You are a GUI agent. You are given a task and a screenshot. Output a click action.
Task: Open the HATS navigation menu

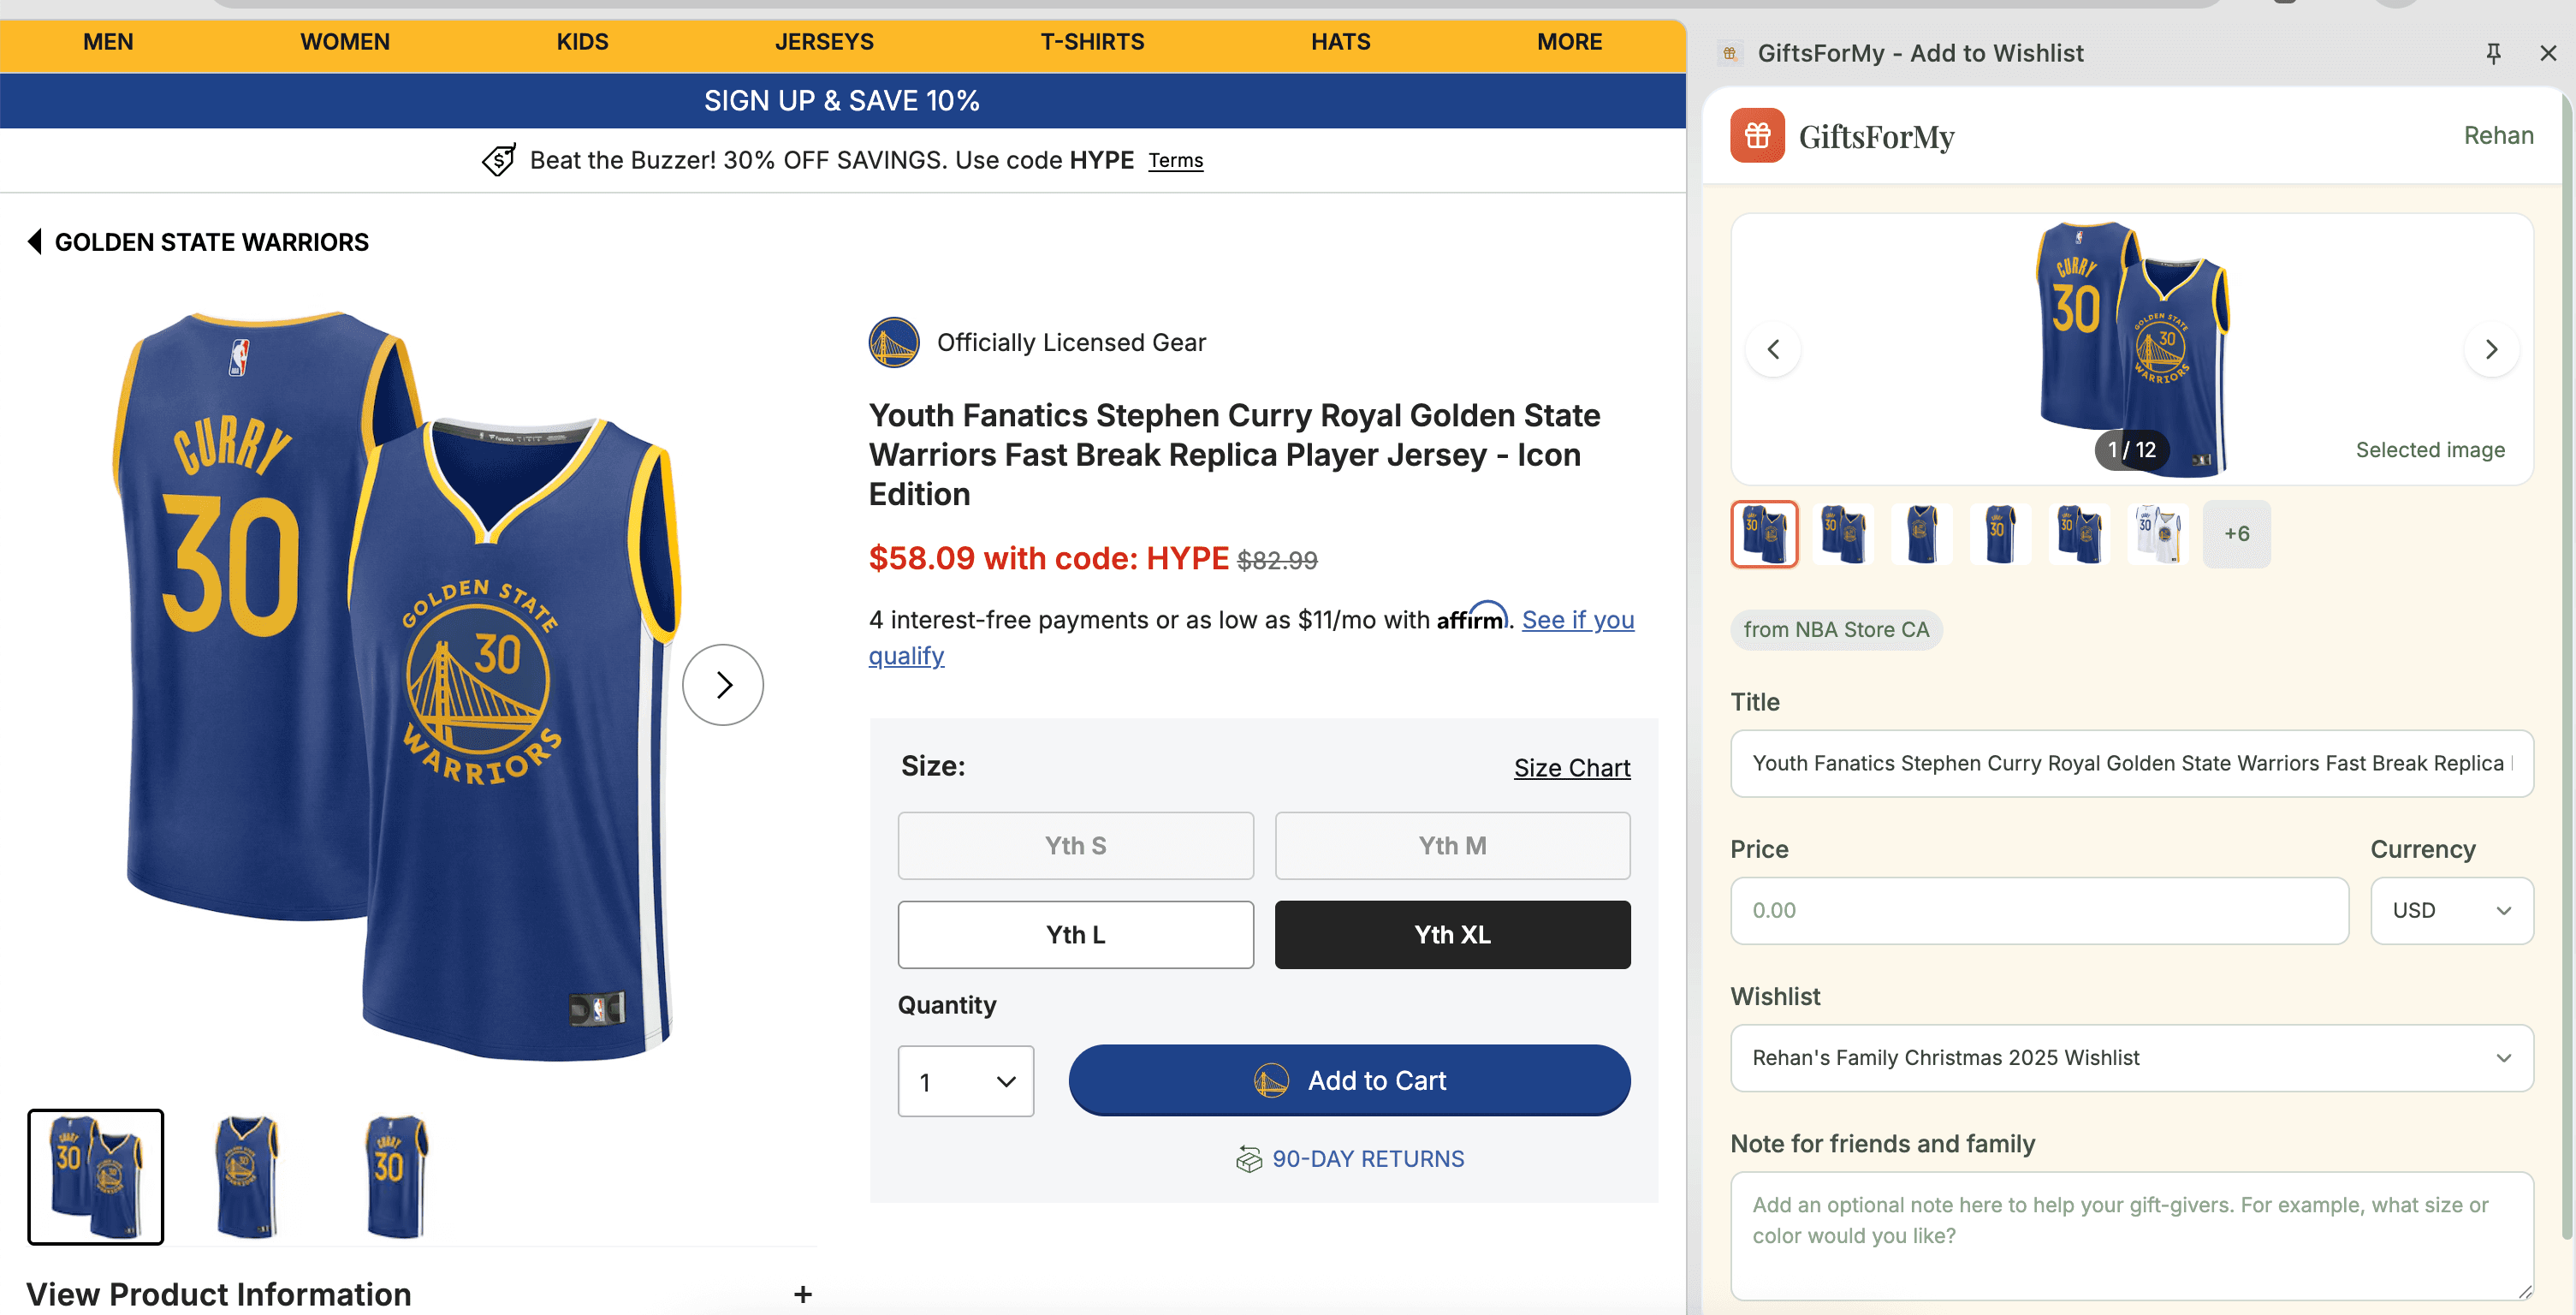pyautogui.click(x=1340, y=41)
